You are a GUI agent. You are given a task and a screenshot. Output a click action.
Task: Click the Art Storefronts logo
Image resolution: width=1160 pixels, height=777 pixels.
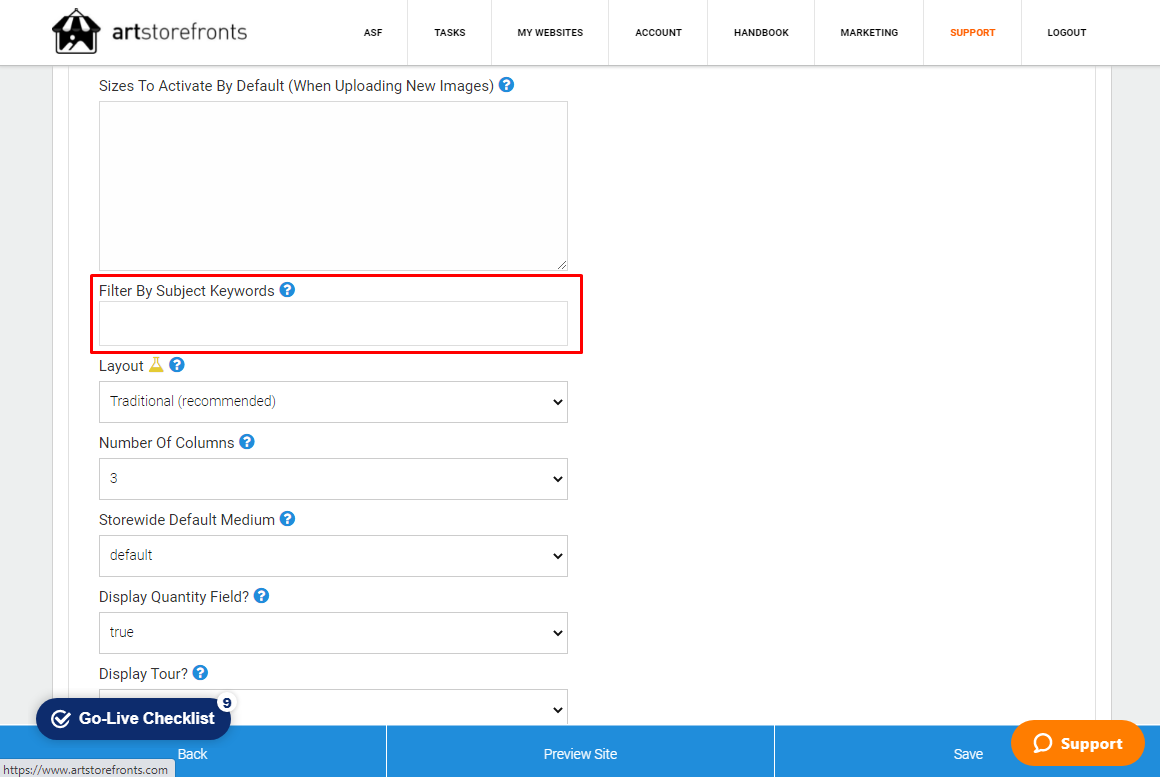[149, 32]
